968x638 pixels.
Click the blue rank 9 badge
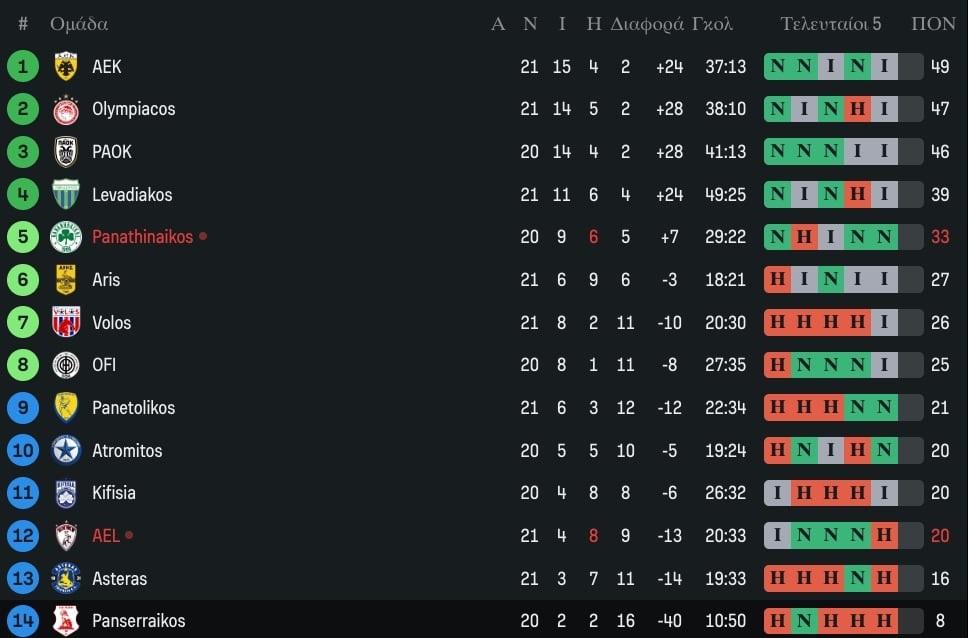pos(23,408)
